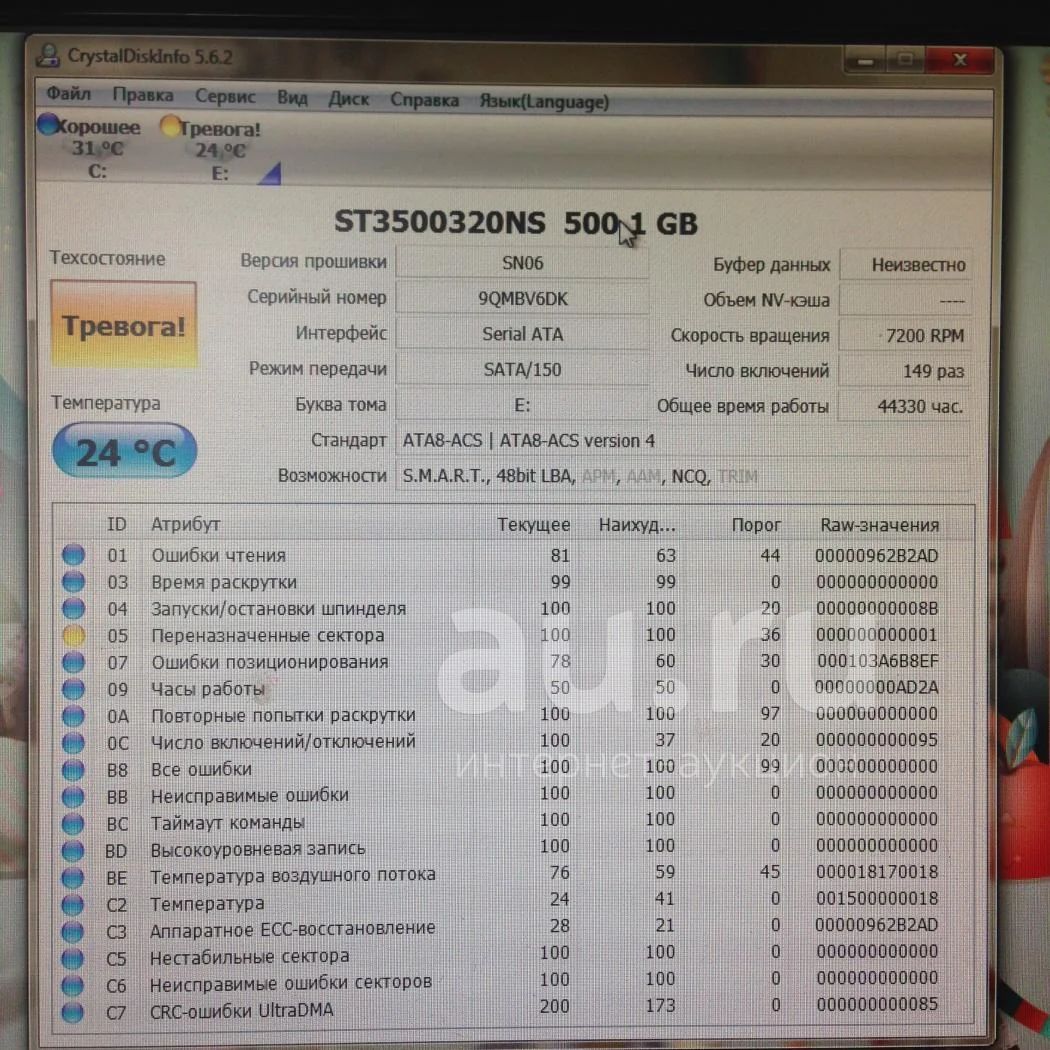This screenshot has height=1050, width=1050.
Task: Click status orb for Ошибки чтения row
Action: (x=74, y=555)
